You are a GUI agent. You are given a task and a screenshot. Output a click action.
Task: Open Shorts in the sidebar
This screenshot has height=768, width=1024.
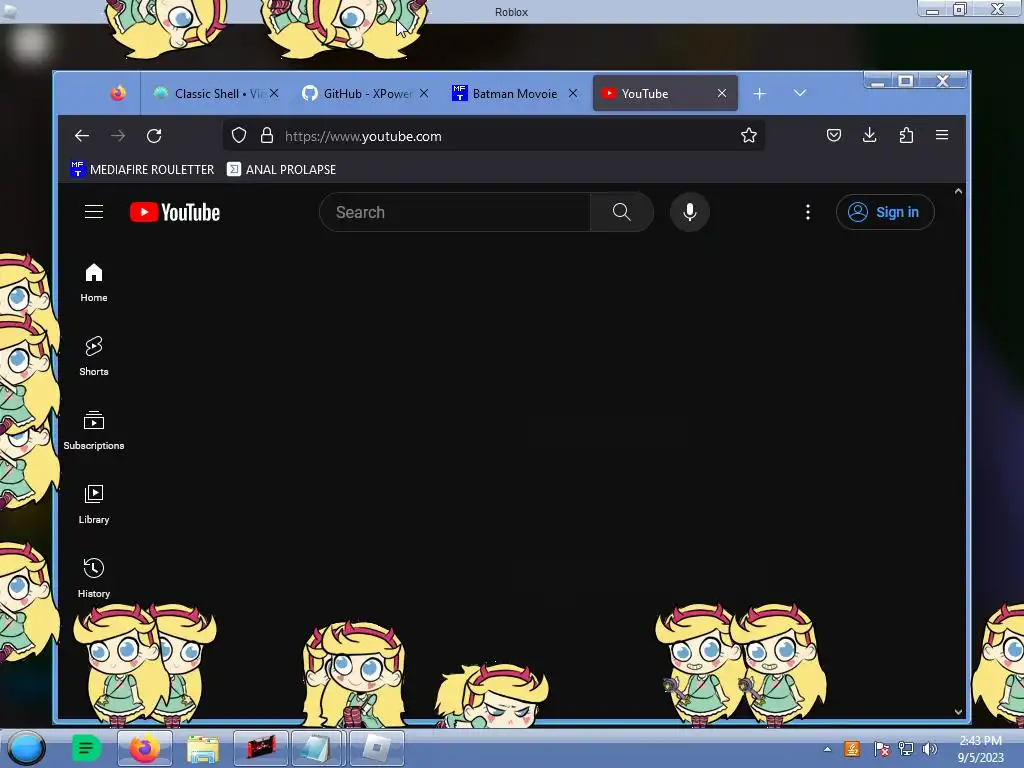[93, 357]
